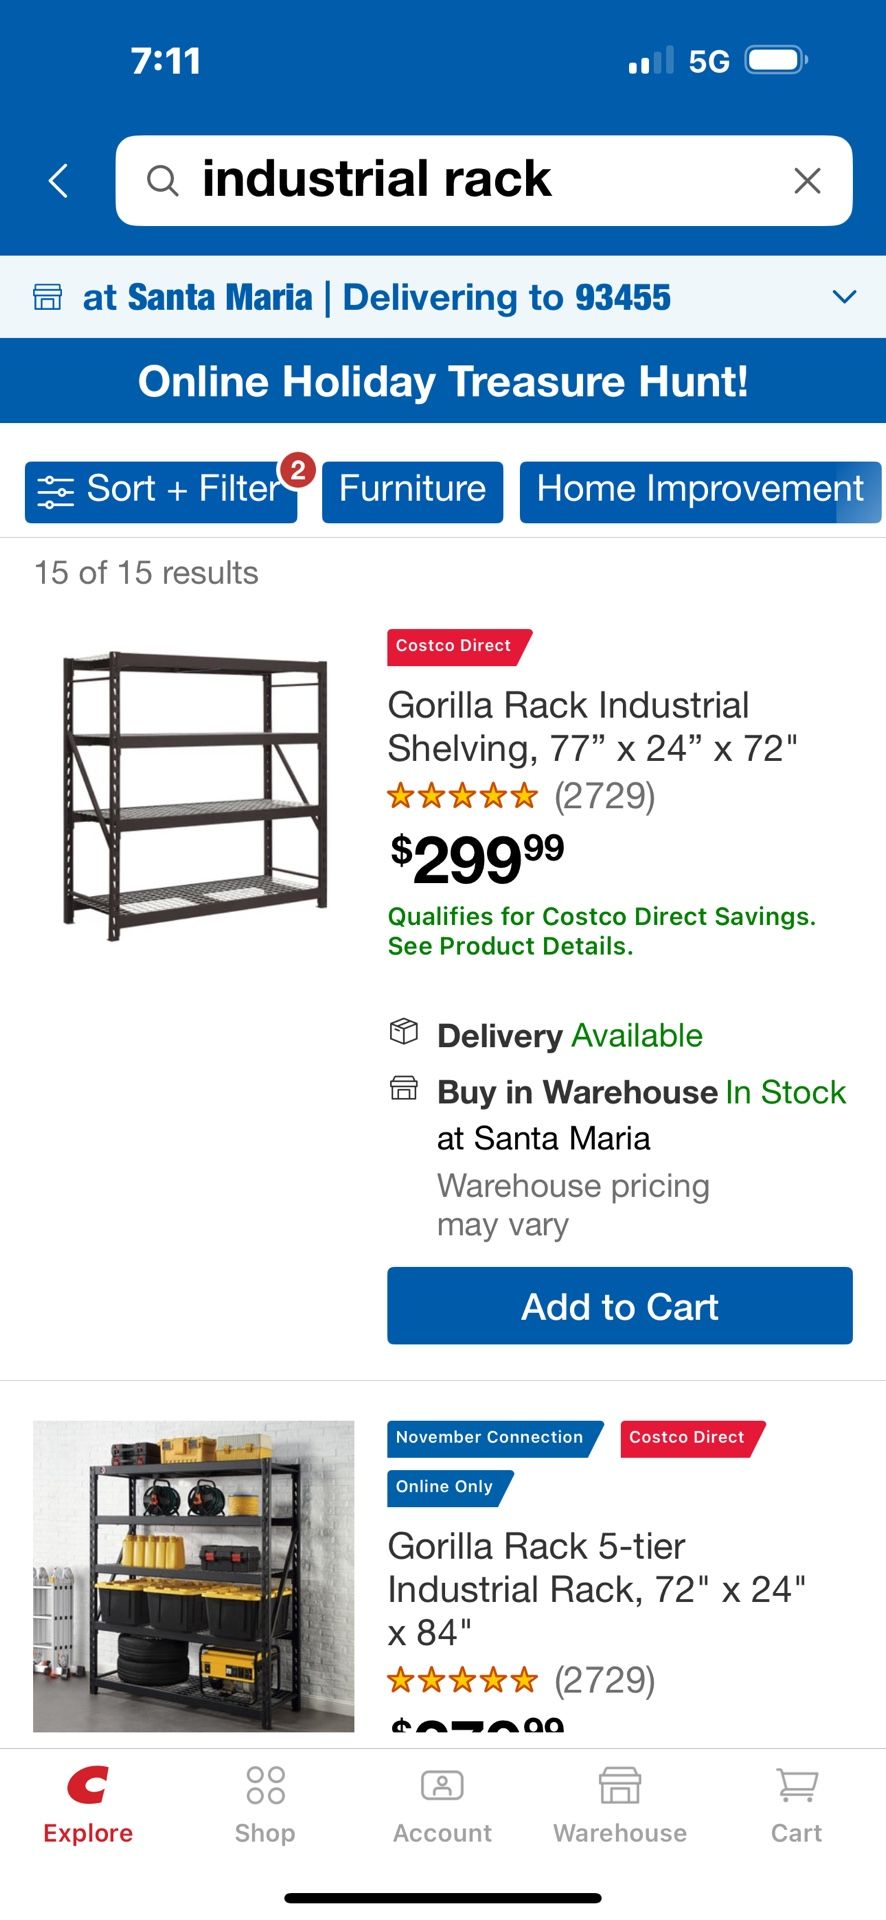Select the Explore tab with Costco logo
The image size is (886, 1920).
87,1800
